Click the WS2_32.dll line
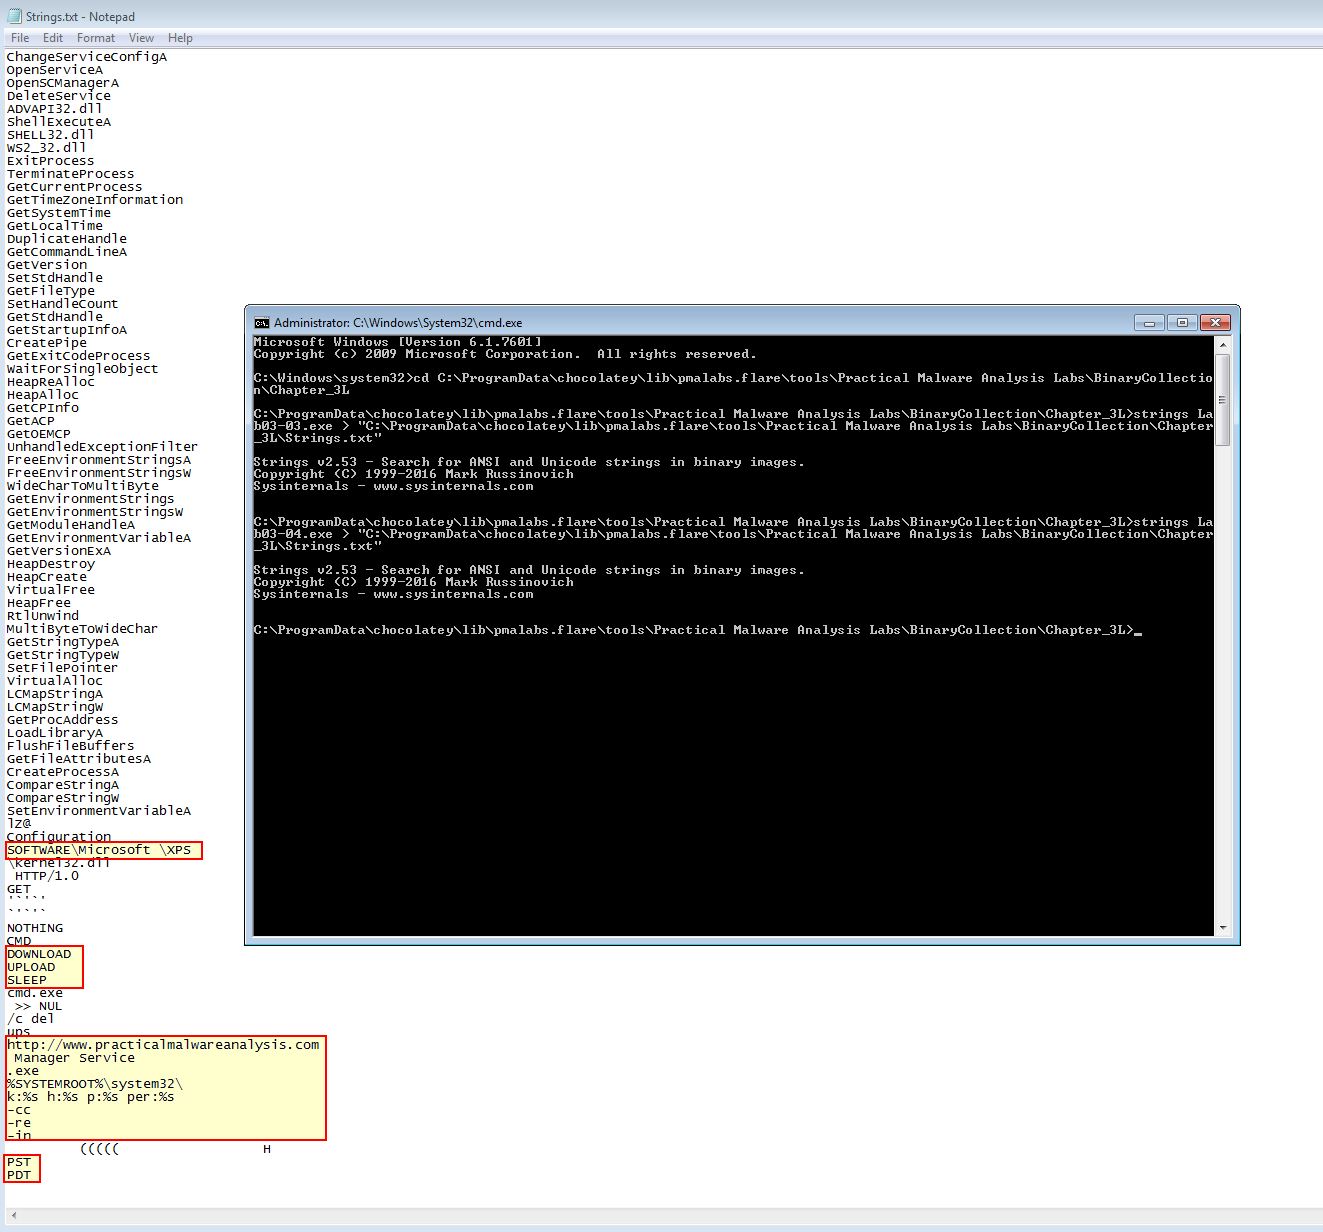Image resolution: width=1323 pixels, height=1232 pixels. pos(47,148)
